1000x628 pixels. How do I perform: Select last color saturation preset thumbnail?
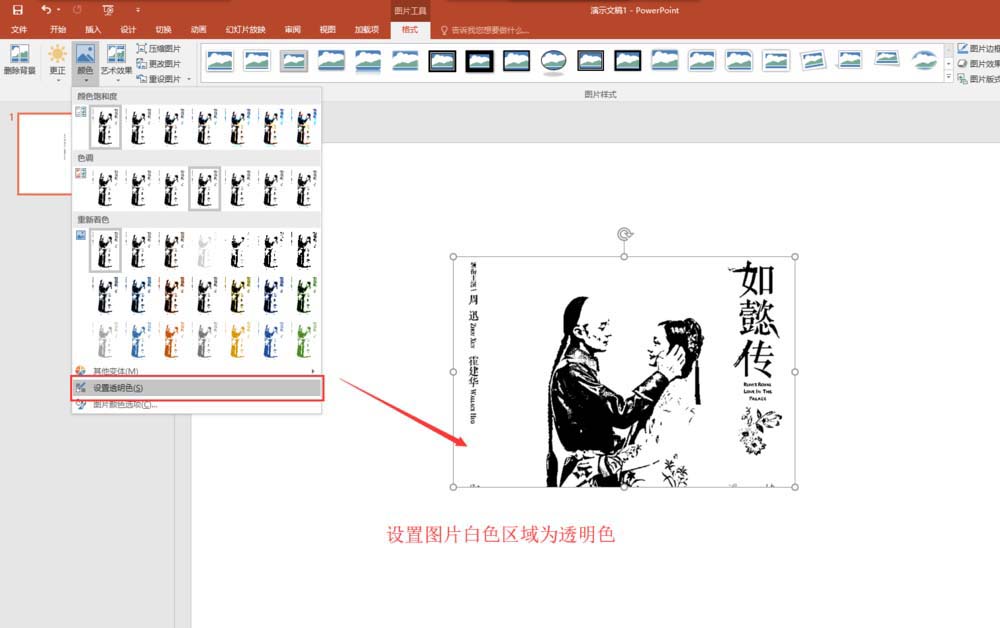[304, 127]
